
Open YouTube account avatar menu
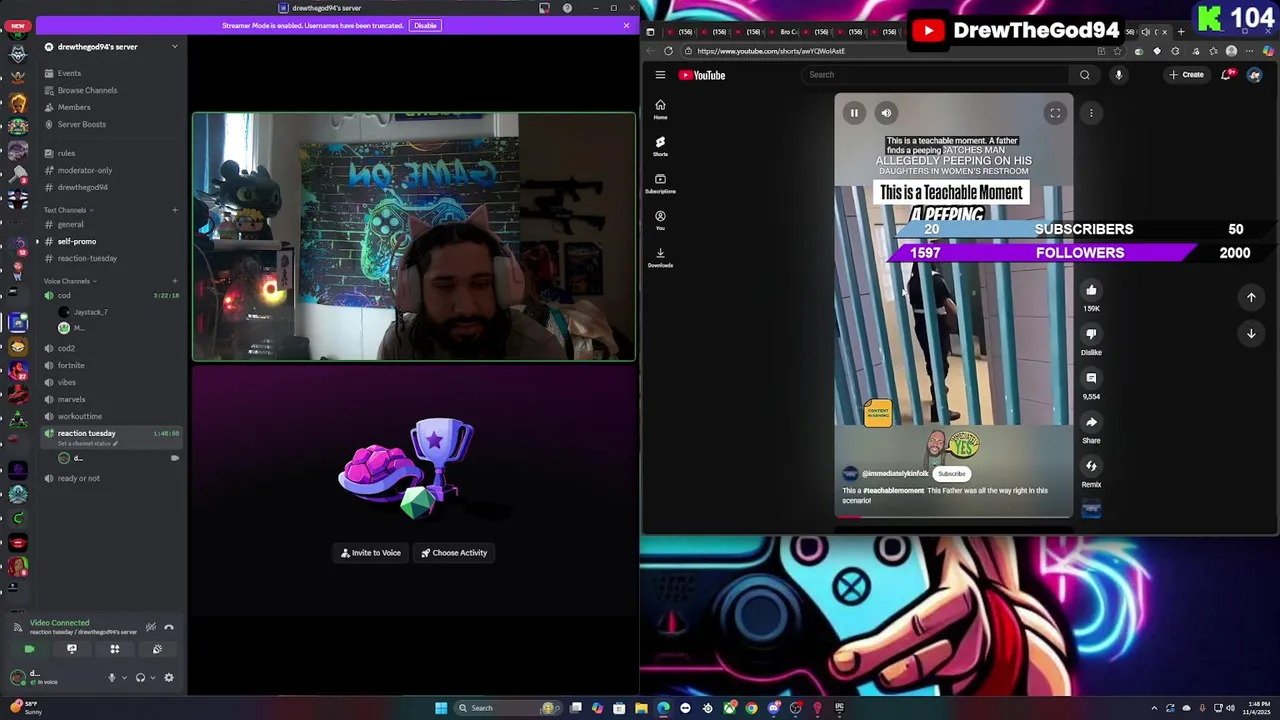point(1254,75)
